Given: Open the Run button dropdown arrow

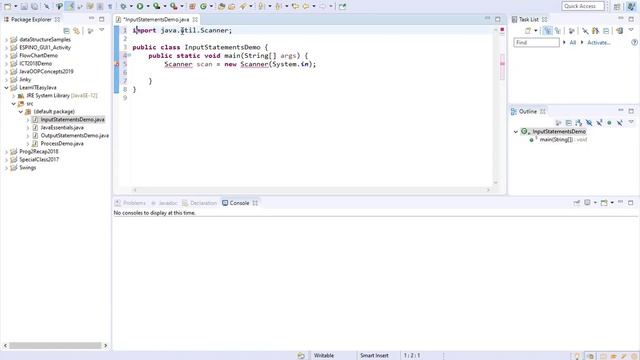Looking at the screenshot, I should pyautogui.click(x=148, y=6).
